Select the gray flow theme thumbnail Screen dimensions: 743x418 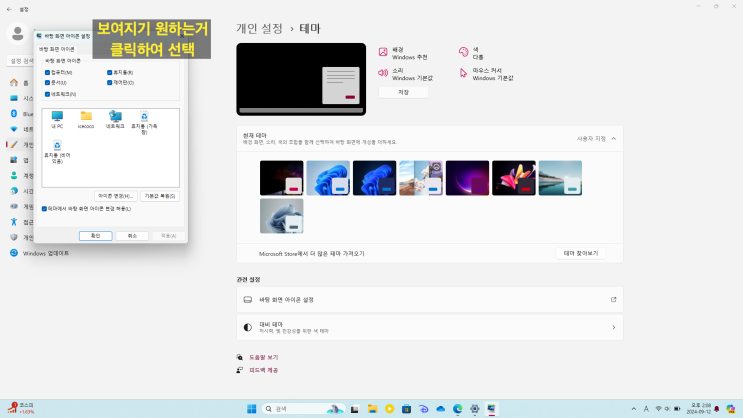(x=281, y=216)
